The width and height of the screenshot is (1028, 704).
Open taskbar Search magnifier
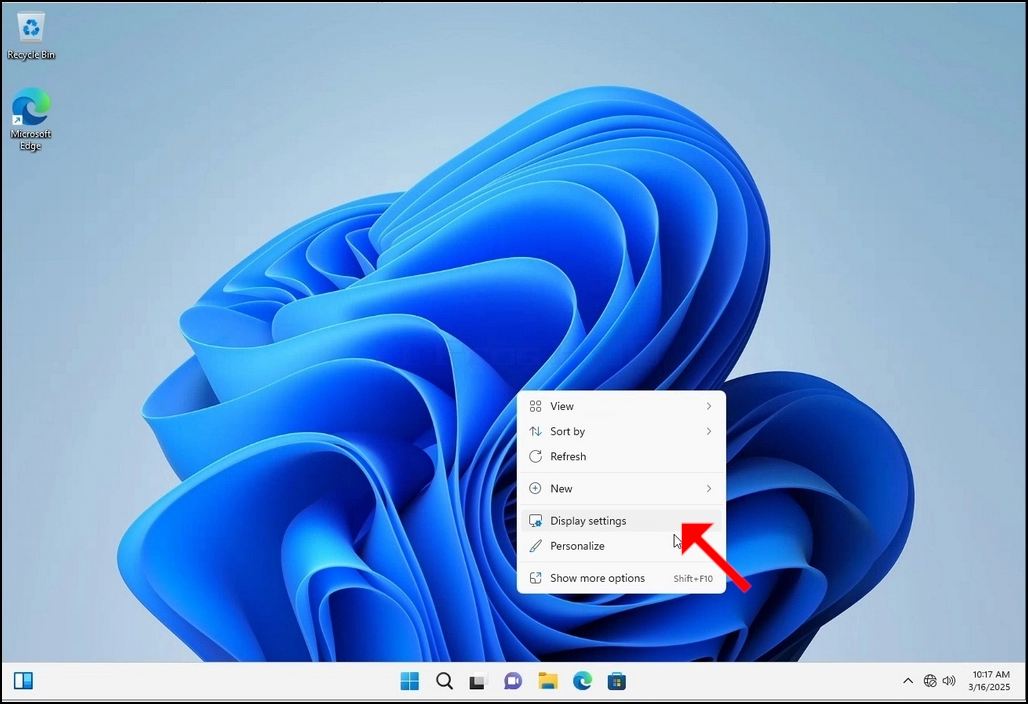coord(444,681)
